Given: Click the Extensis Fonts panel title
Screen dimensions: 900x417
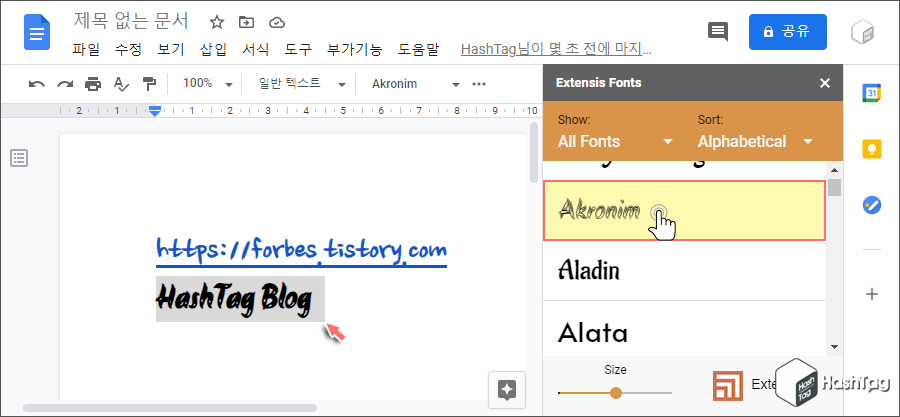Looking at the screenshot, I should pyautogui.click(x=598, y=83).
